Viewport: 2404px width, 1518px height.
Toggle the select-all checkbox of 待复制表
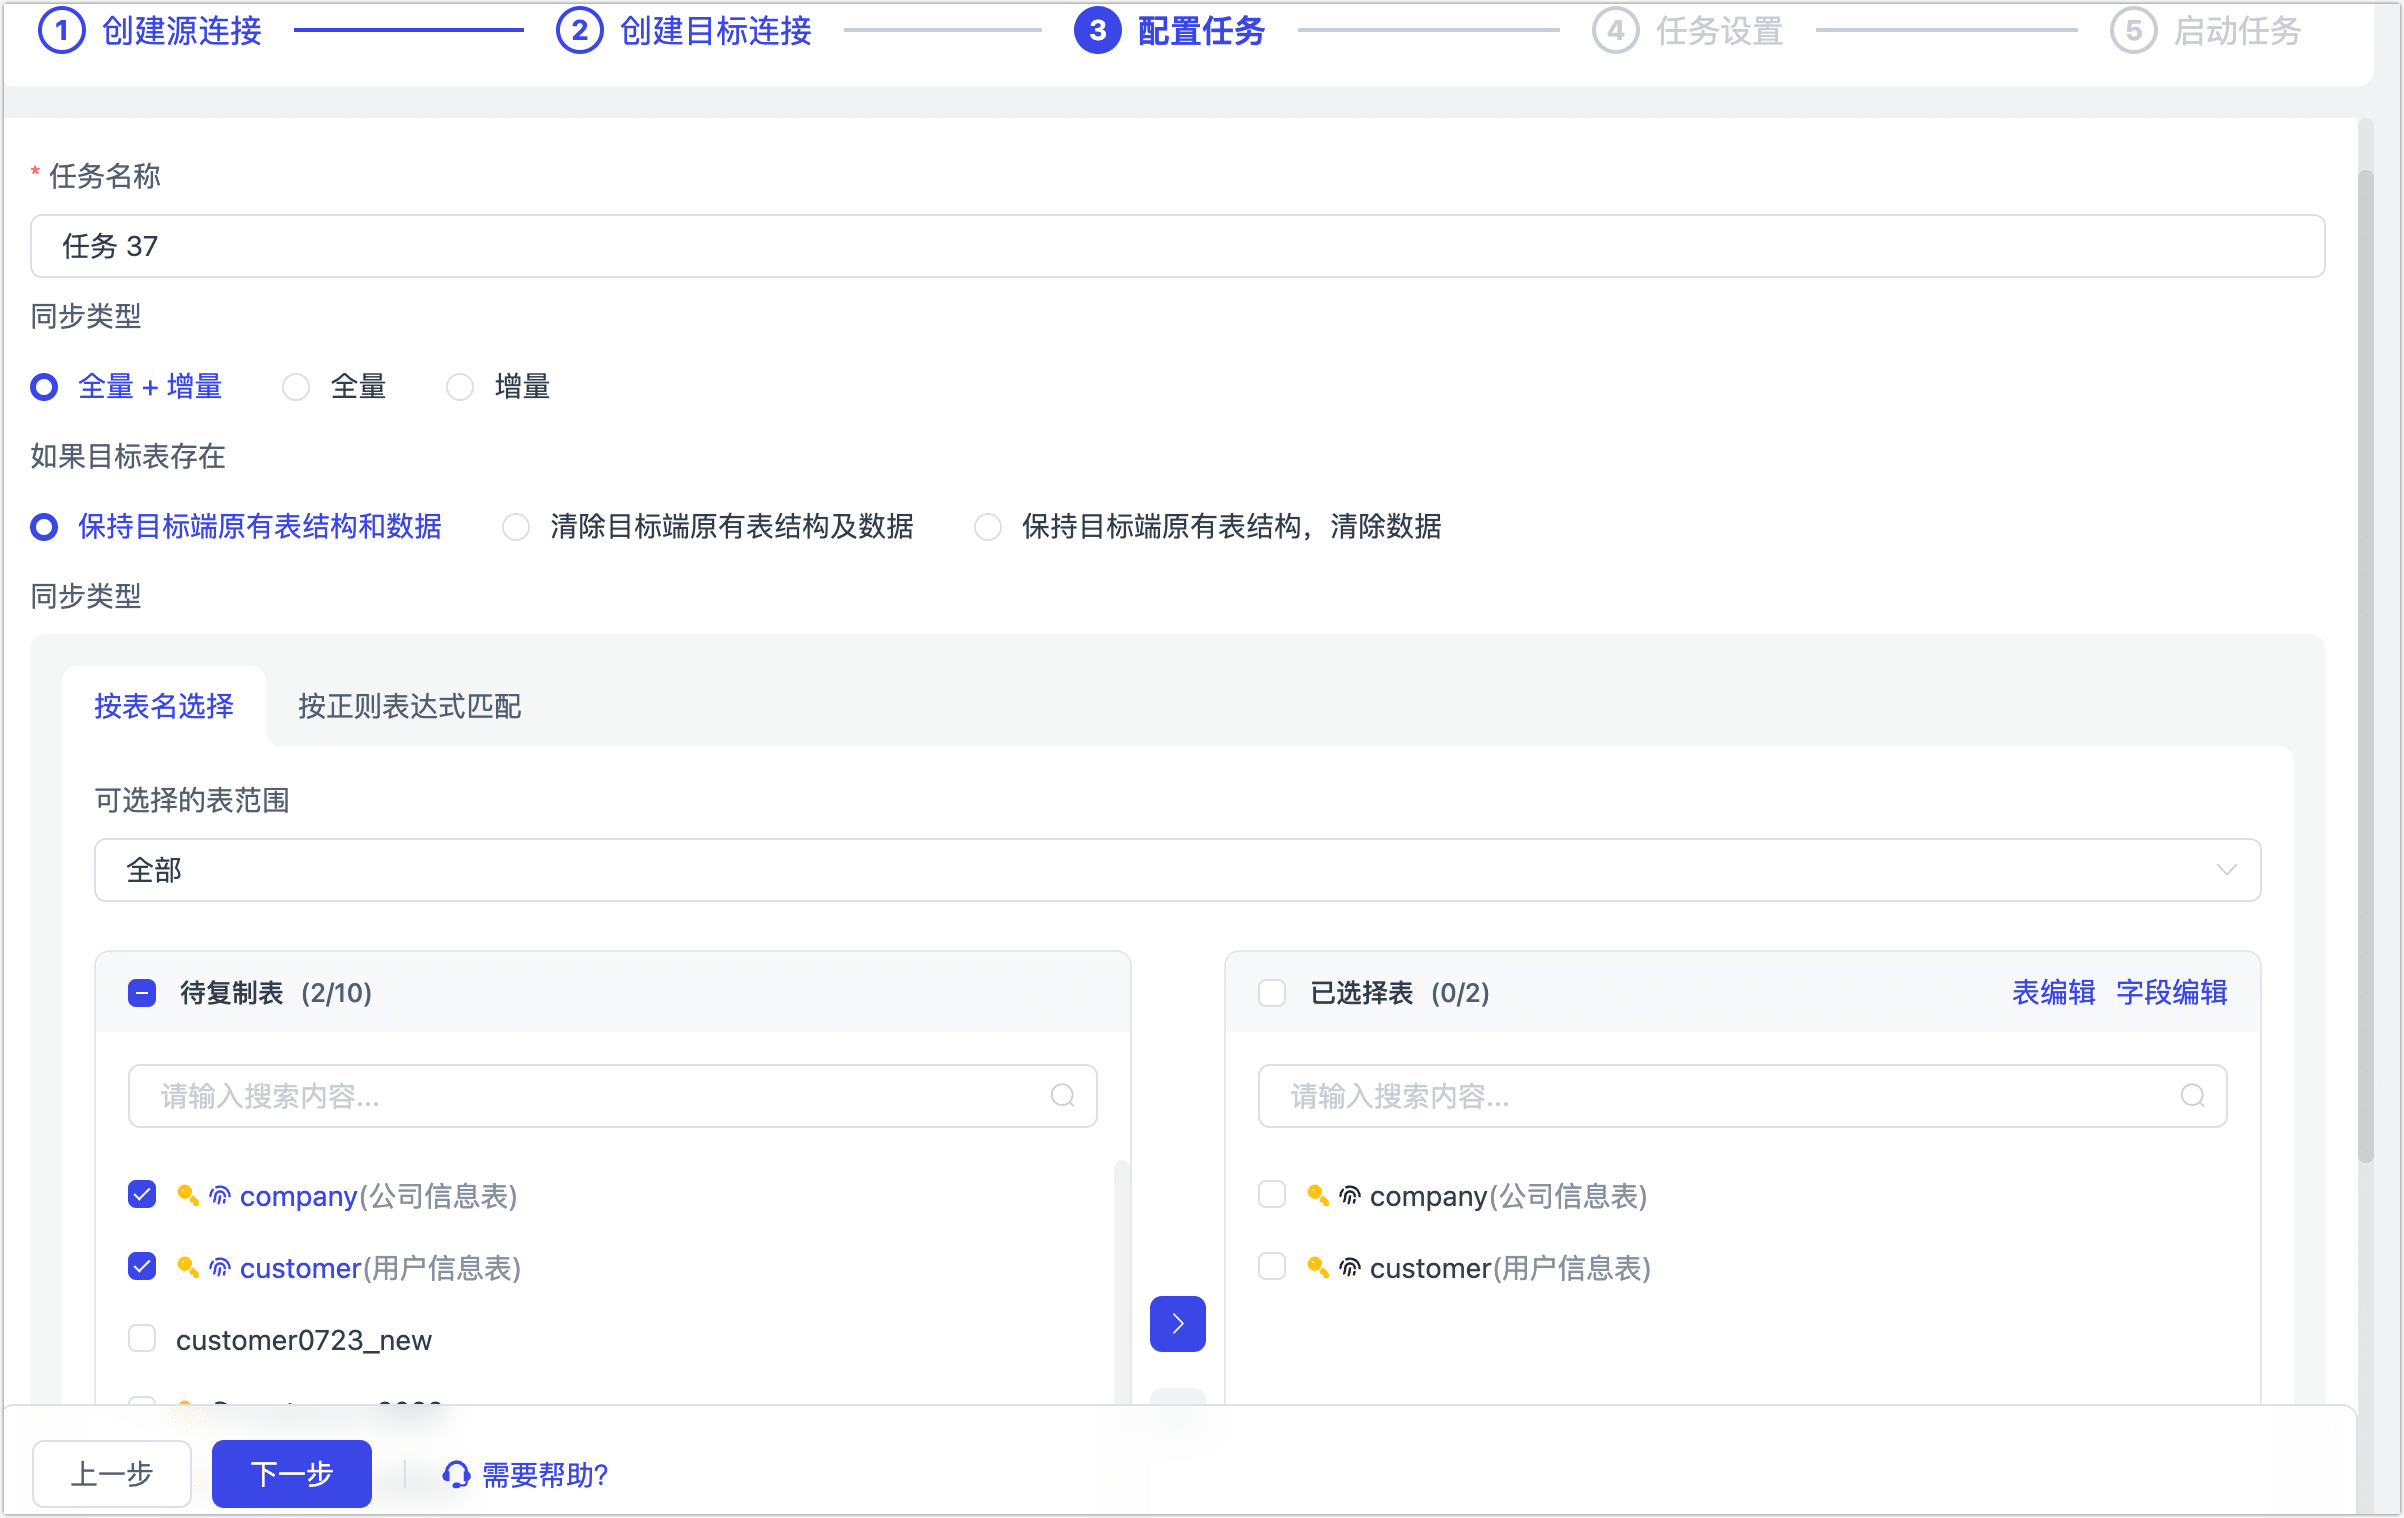[142, 993]
